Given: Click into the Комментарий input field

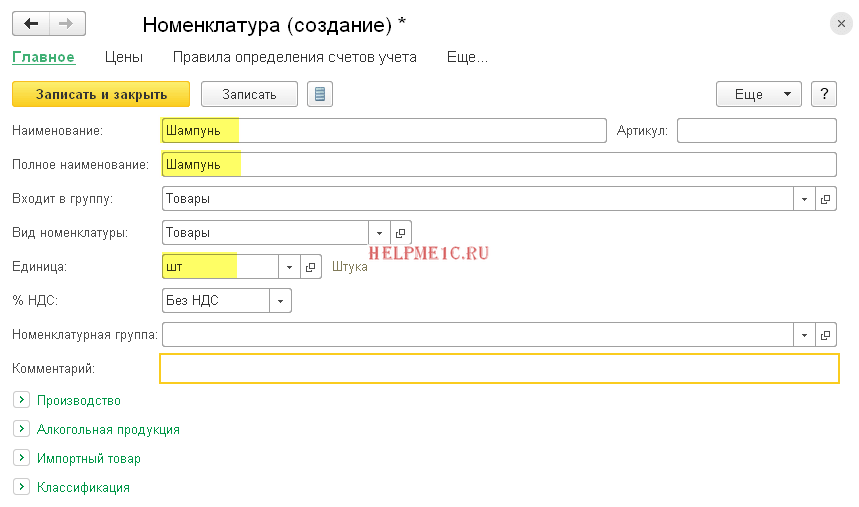Looking at the screenshot, I should [x=498, y=369].
